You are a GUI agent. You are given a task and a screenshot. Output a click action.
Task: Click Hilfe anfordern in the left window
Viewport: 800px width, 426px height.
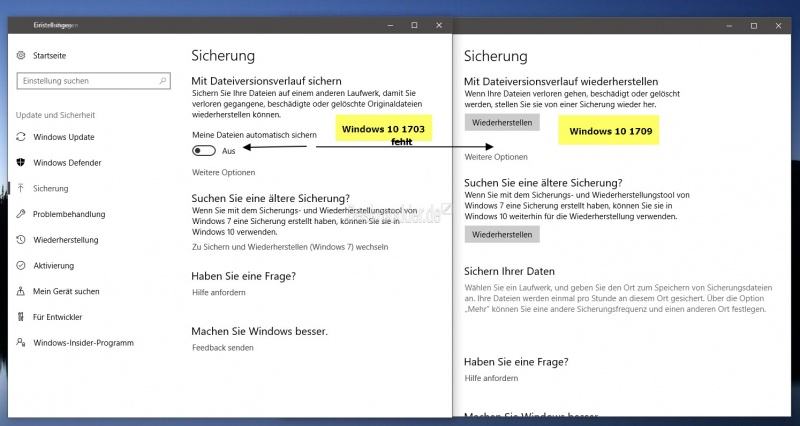[x=219, y=292]
